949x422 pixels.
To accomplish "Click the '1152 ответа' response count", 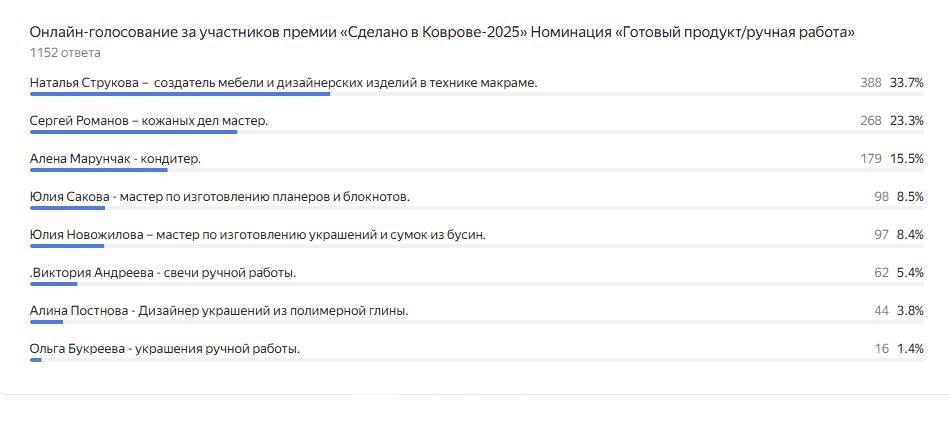I will (65, 53).
